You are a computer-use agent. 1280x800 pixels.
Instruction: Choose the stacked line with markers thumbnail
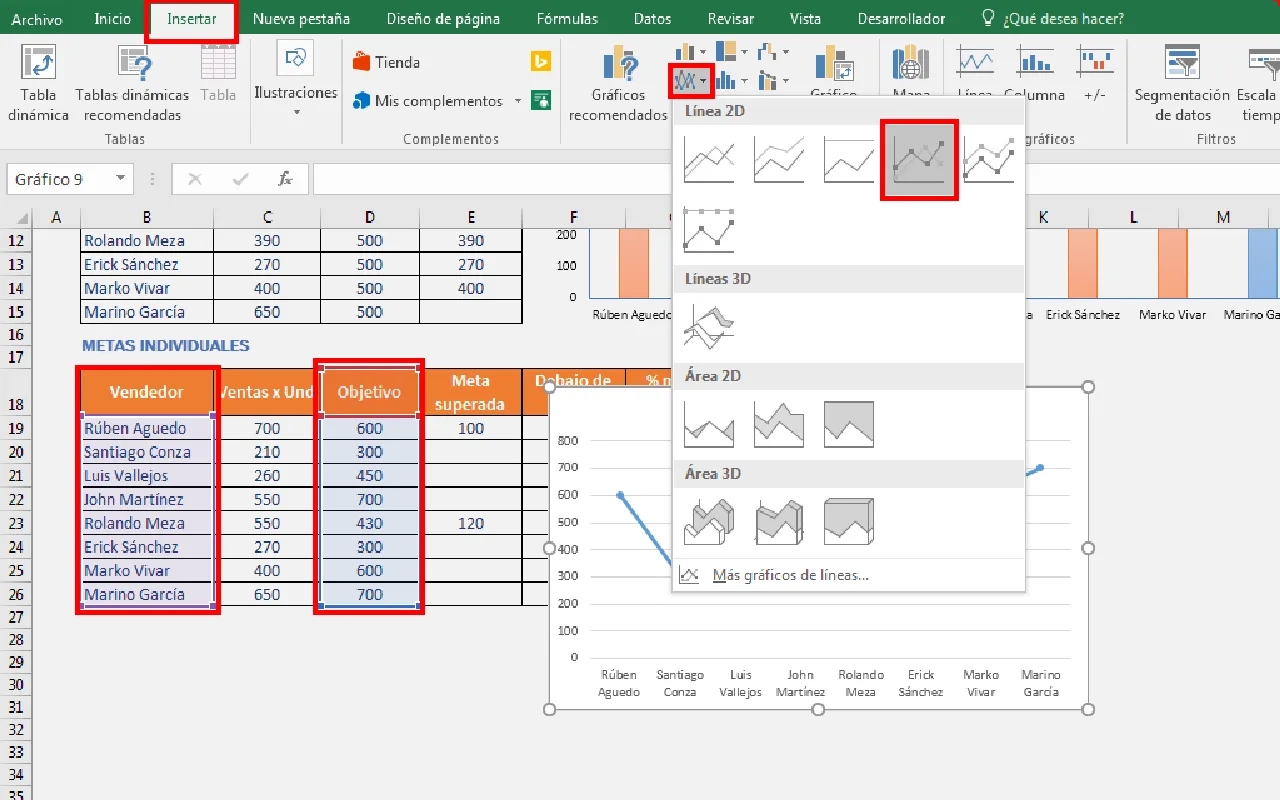point(989,160)
